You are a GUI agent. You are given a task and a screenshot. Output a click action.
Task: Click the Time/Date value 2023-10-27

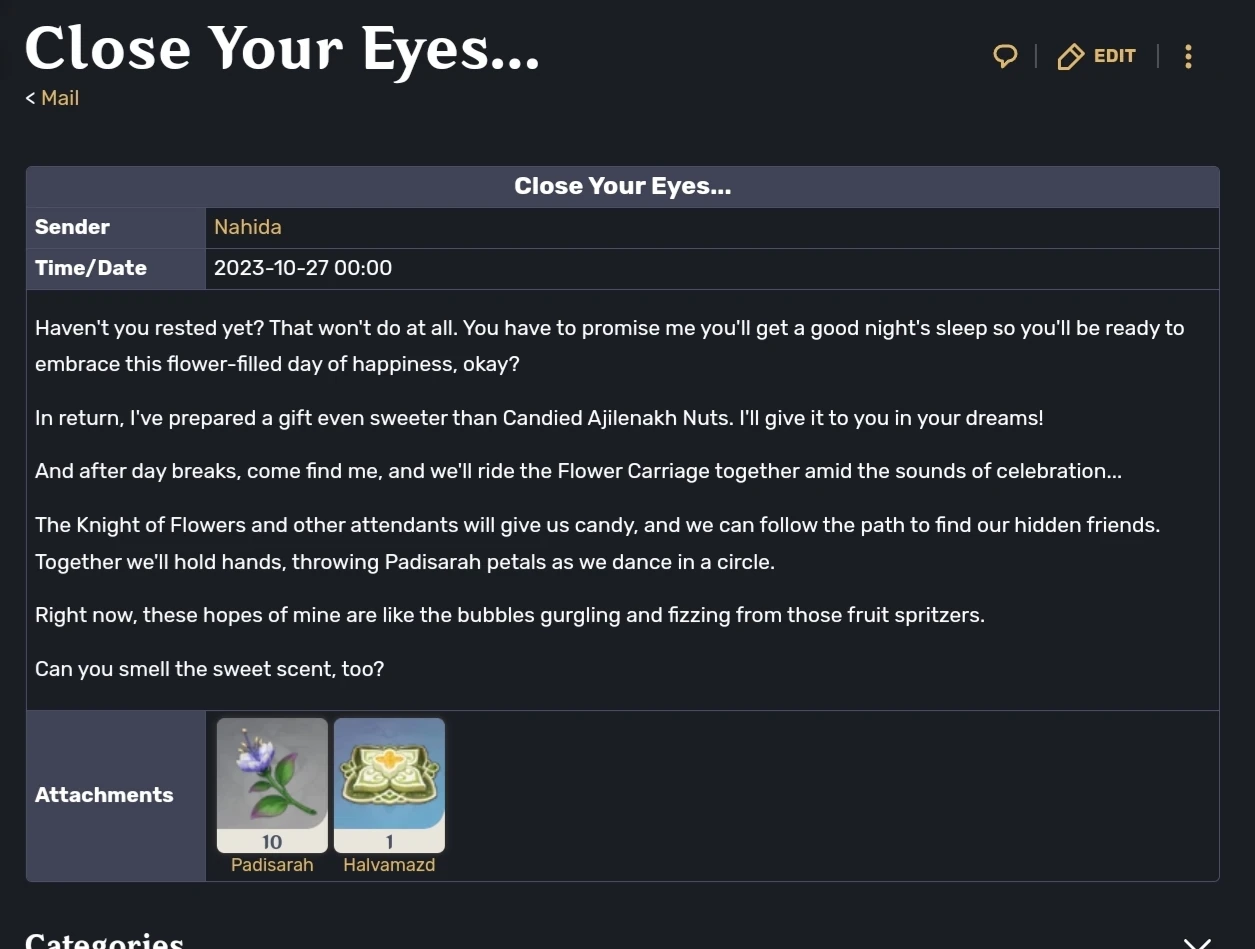point(302,268)
